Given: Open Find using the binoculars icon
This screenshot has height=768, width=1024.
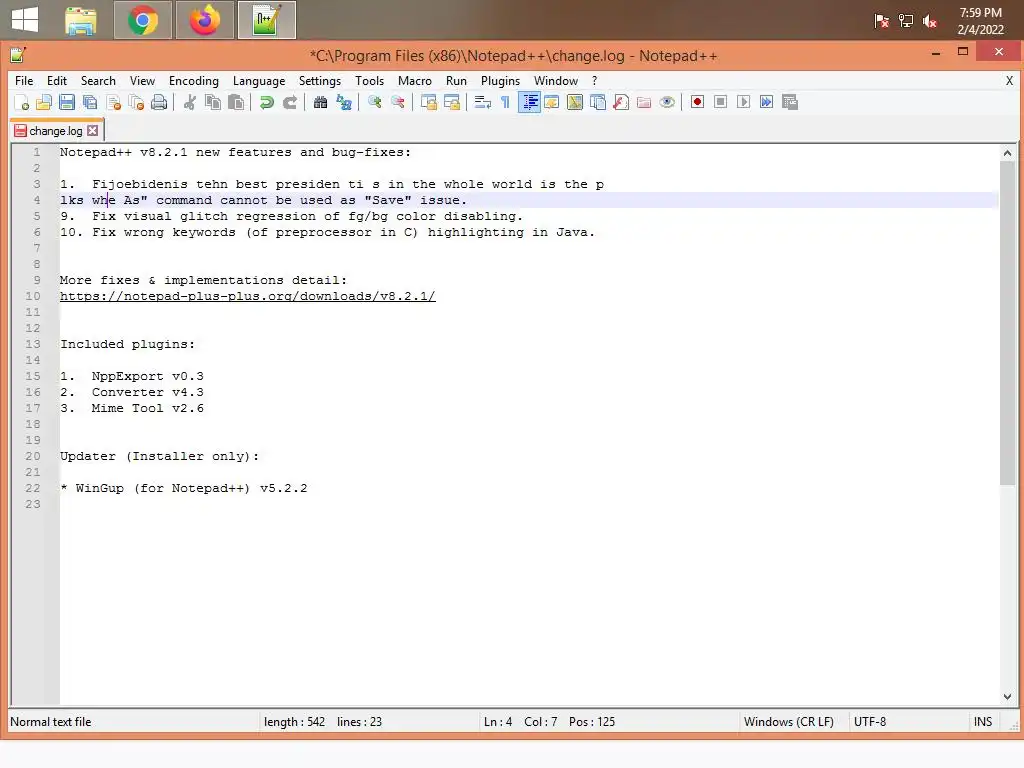Looking at the screenshot, I should [321, 103].
